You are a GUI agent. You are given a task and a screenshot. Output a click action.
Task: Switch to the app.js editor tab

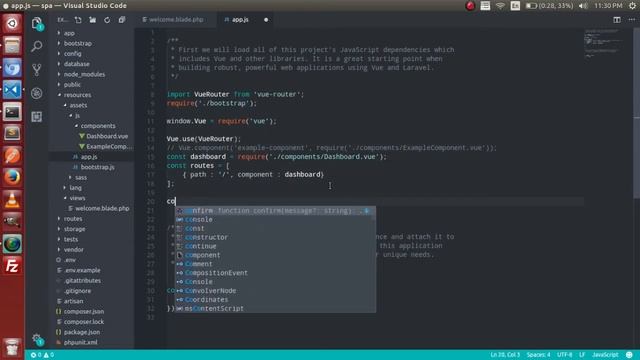coord(240,20)
